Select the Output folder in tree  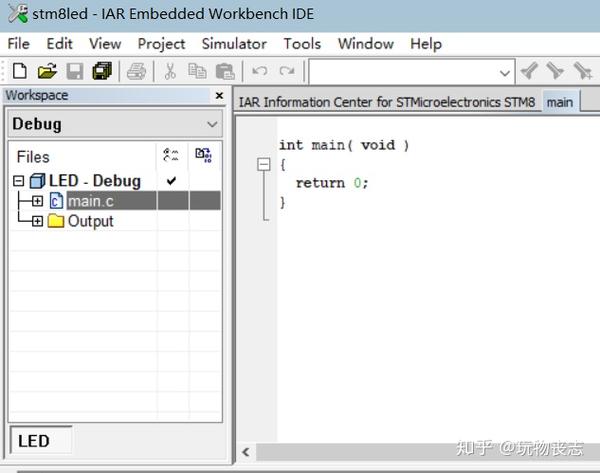90,221
